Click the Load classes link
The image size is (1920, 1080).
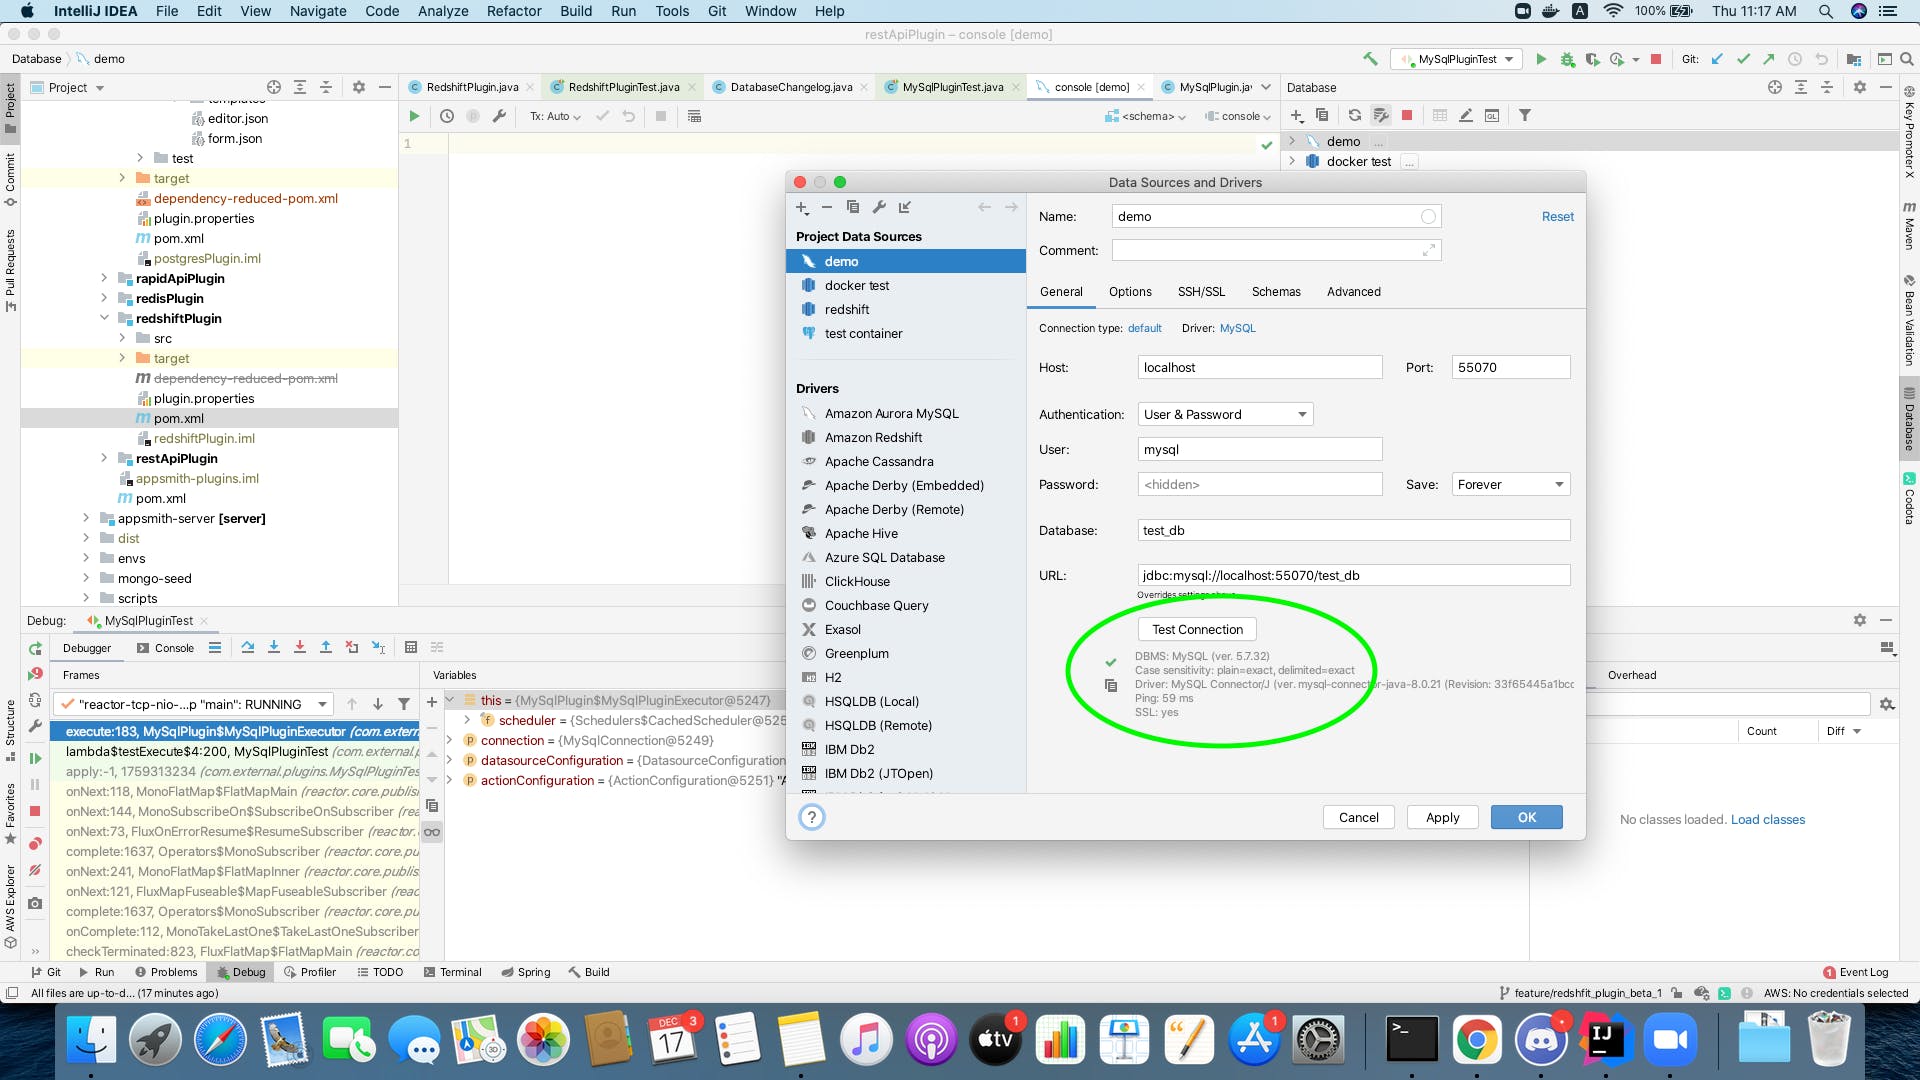[1767, 819]
